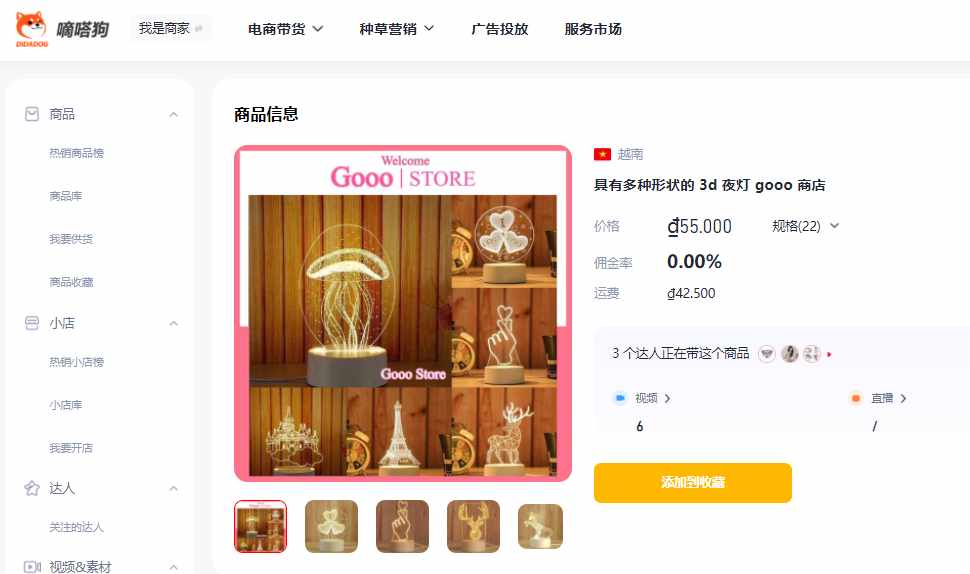
Task: Open the 广告投放 menu item
Action: point(500,29)
